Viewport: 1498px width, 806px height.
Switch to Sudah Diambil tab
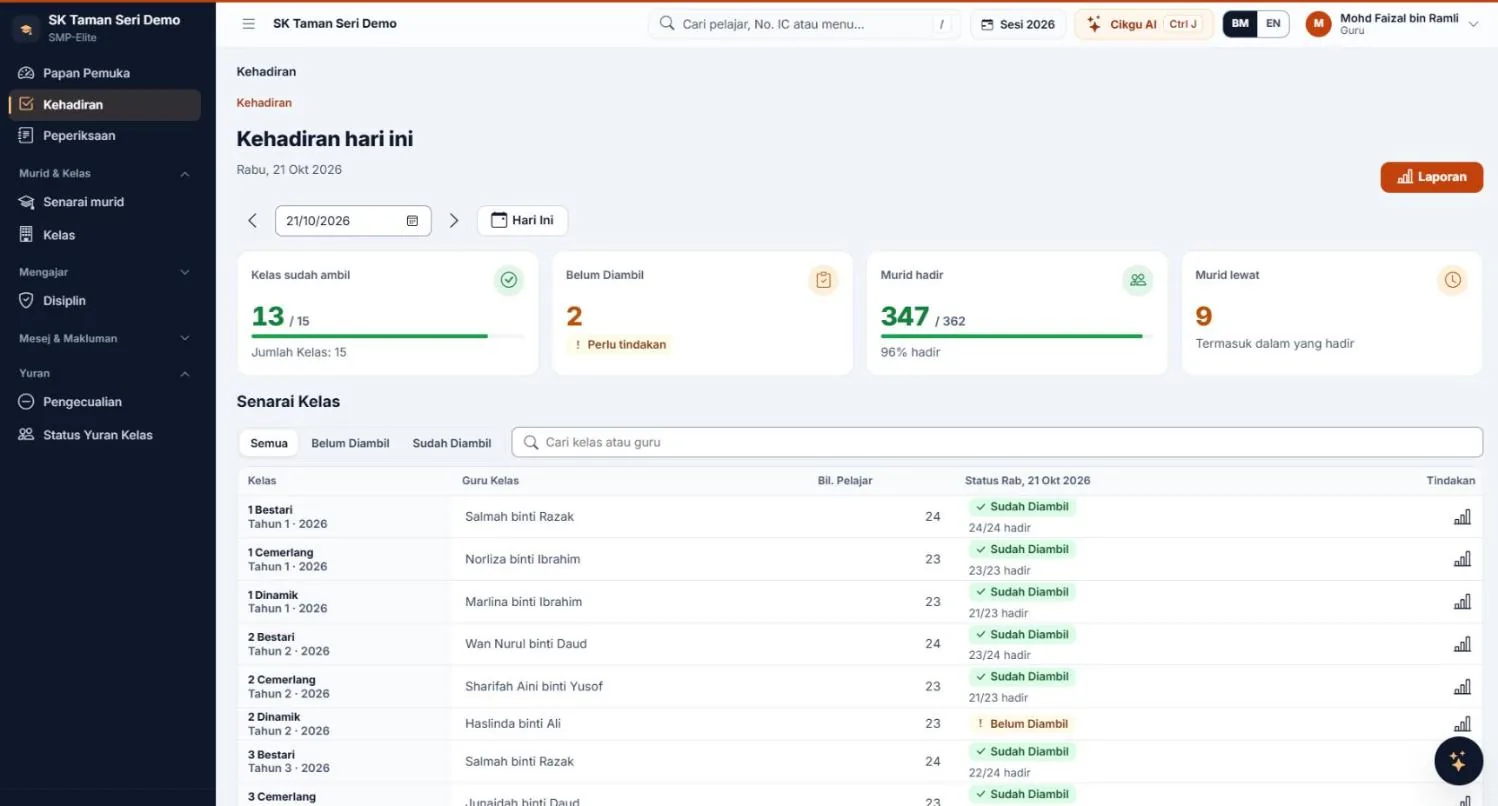[x=452, y=443]
